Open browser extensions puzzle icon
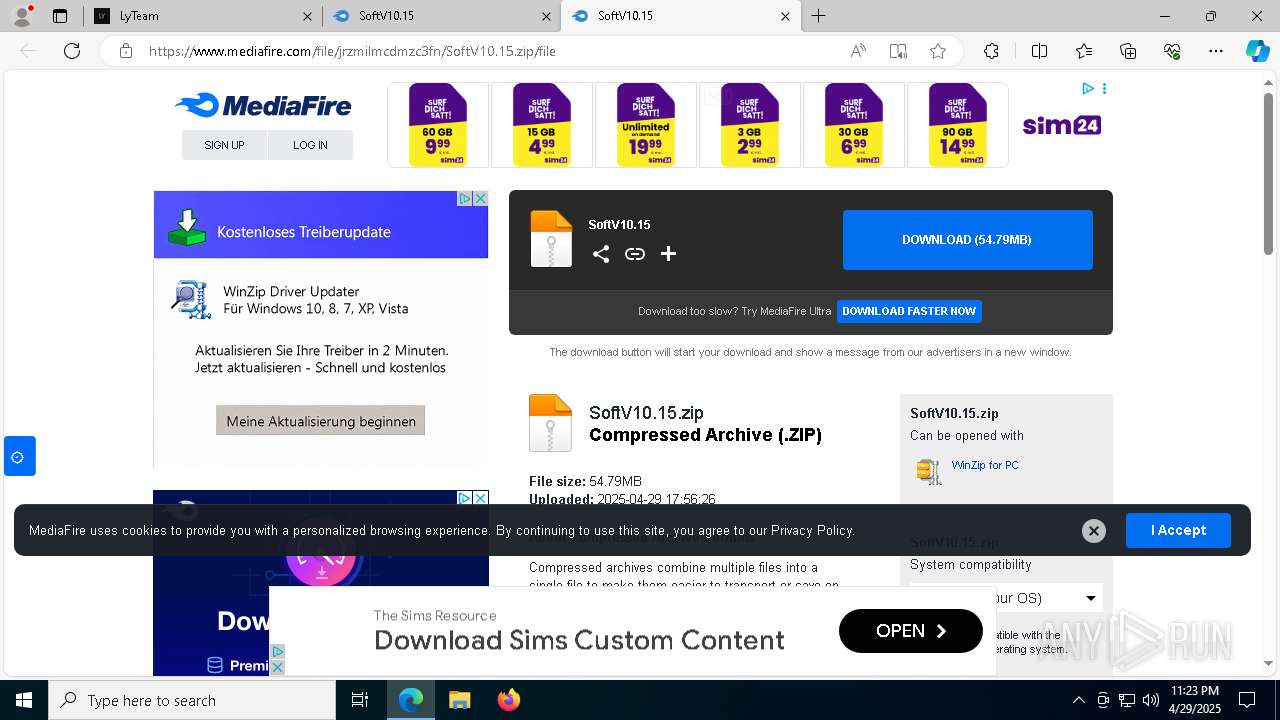The height and width of the screenshot is (720, 1280). [x=991, y=51]
